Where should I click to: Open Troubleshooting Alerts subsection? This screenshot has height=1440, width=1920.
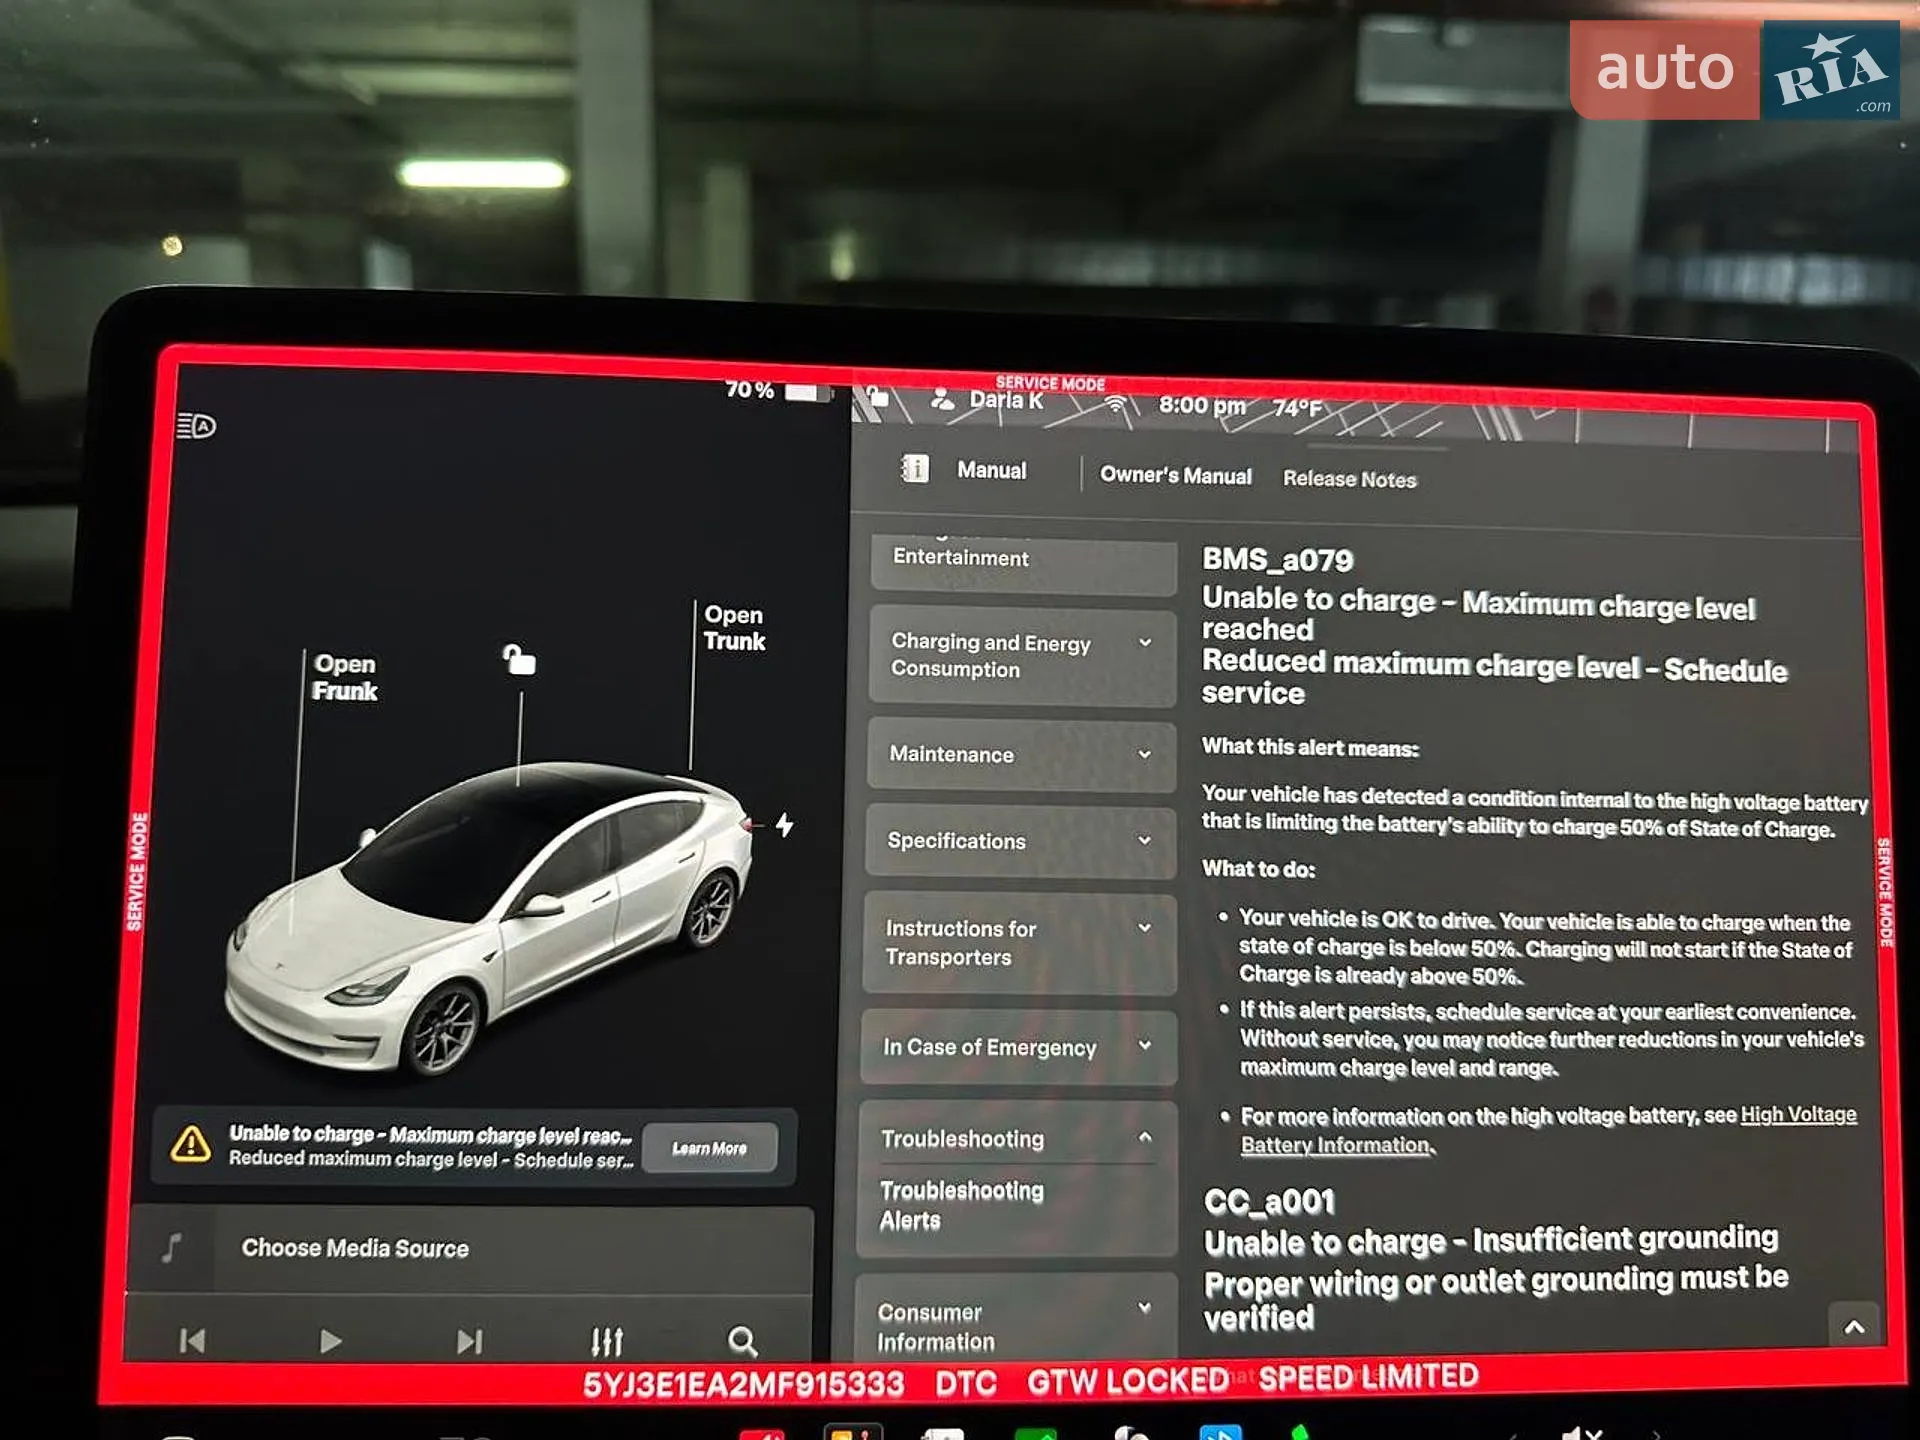click(x=961, y=1205)
